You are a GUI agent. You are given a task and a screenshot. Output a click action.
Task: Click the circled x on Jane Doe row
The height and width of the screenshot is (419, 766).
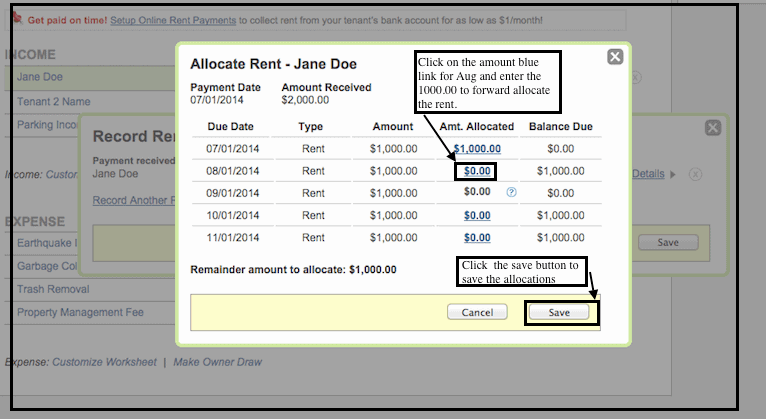click(636, 78)
